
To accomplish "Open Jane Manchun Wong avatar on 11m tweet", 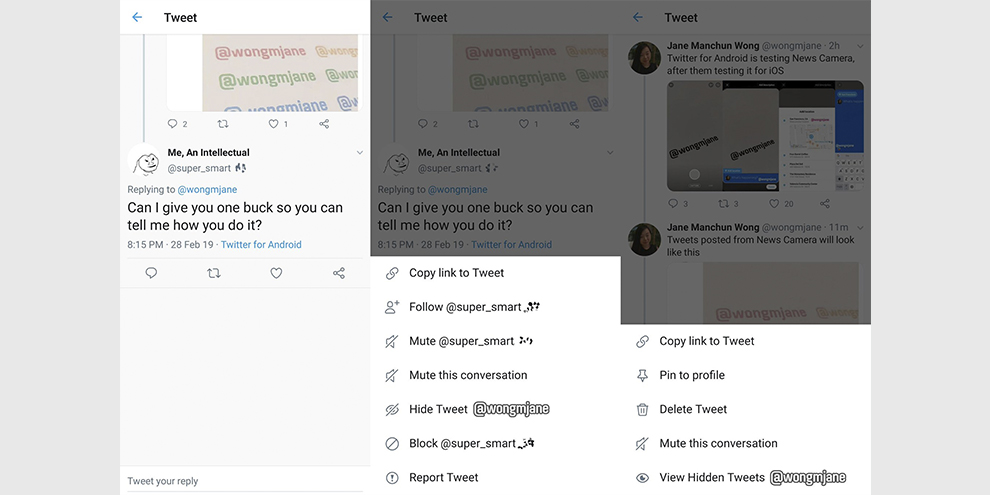I will click(645, 239).
